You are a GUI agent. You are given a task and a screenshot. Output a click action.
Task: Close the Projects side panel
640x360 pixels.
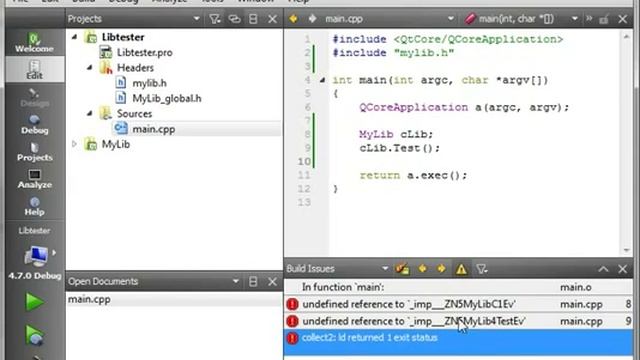pos(272,19)
